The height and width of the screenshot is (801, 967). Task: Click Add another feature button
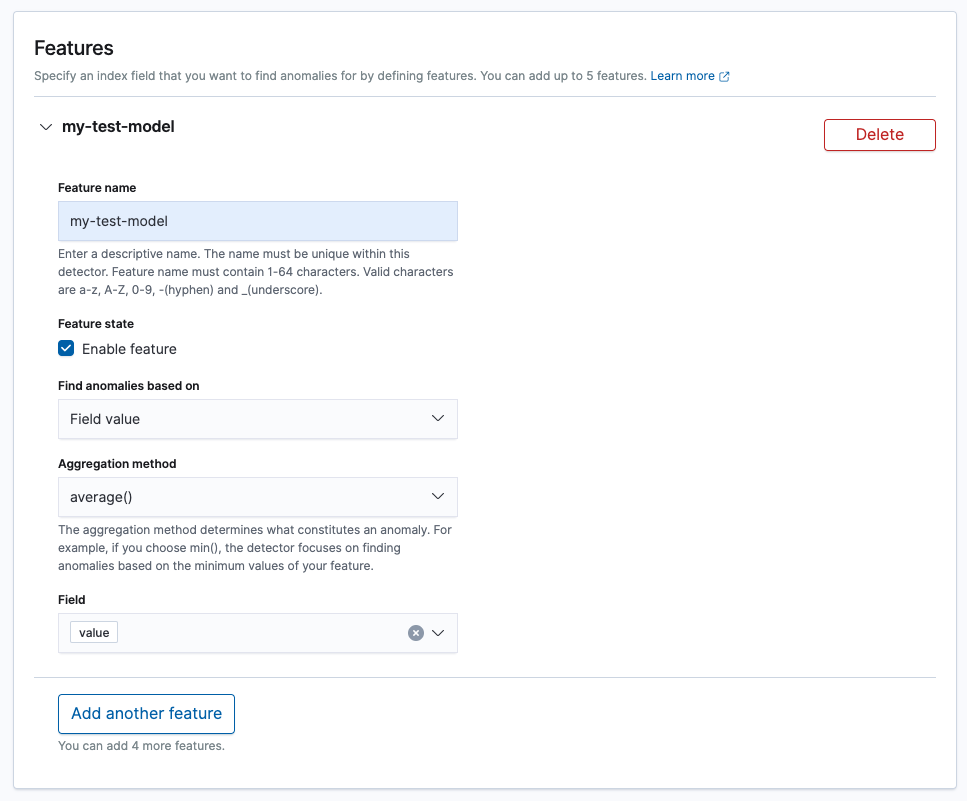coord(146,714)
